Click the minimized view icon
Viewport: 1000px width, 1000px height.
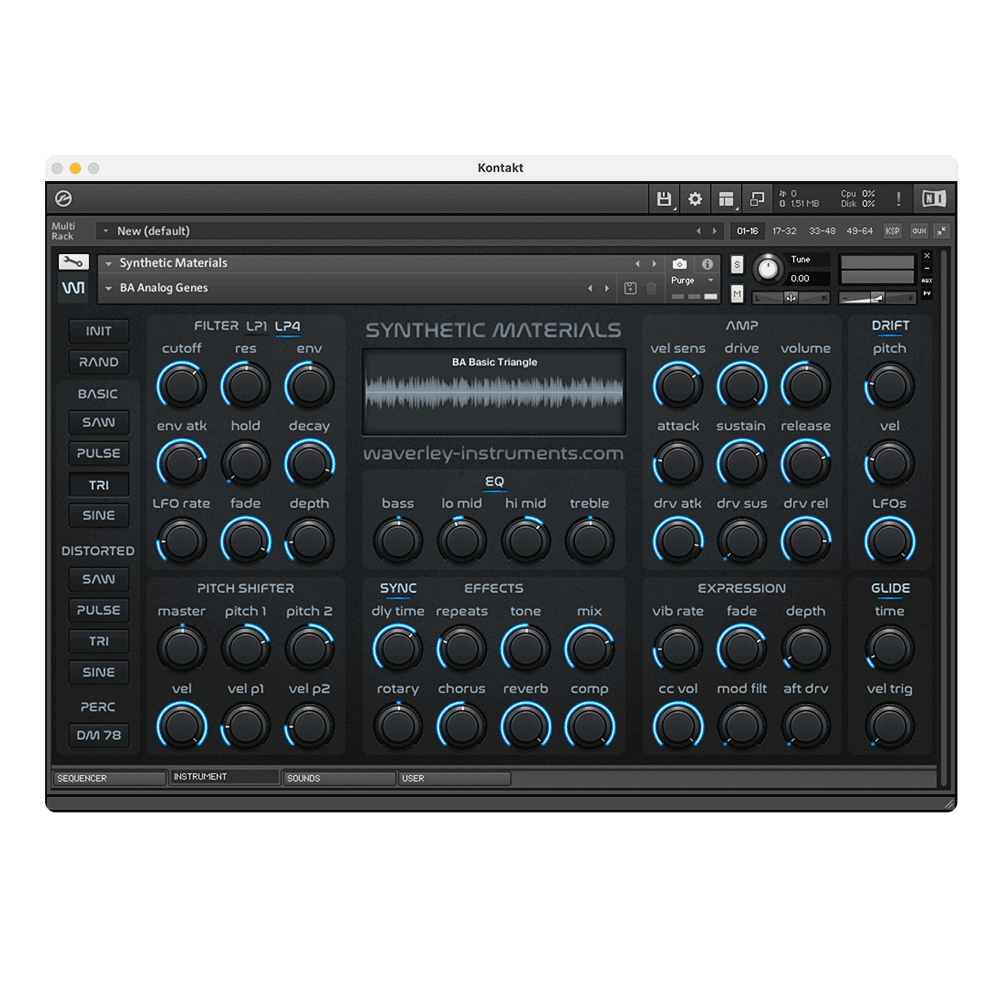(x=757, y=199)
